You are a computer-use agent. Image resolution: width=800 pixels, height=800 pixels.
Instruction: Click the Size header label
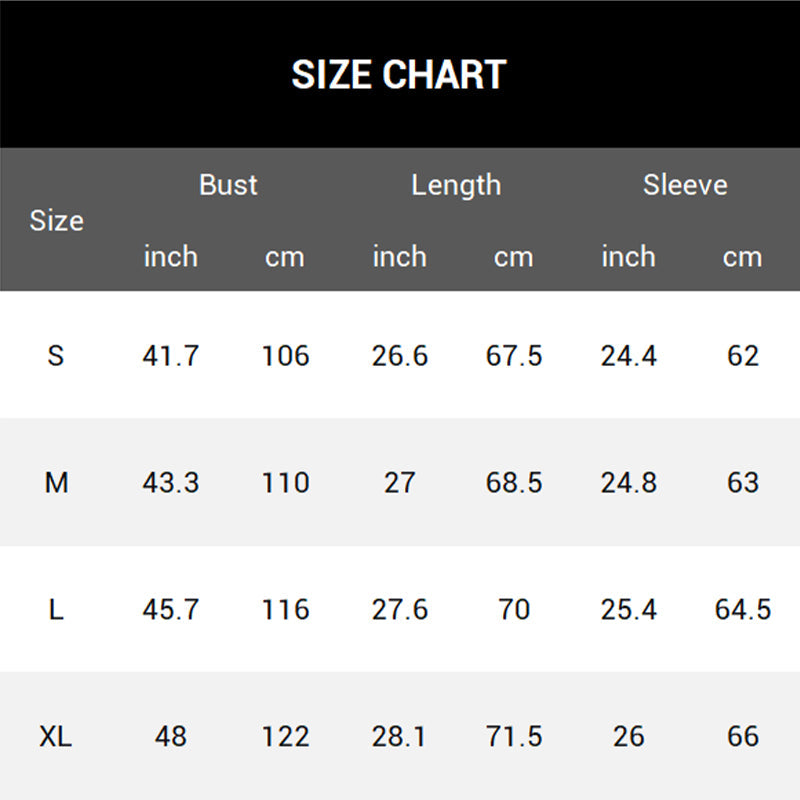[x=56, y=221]
